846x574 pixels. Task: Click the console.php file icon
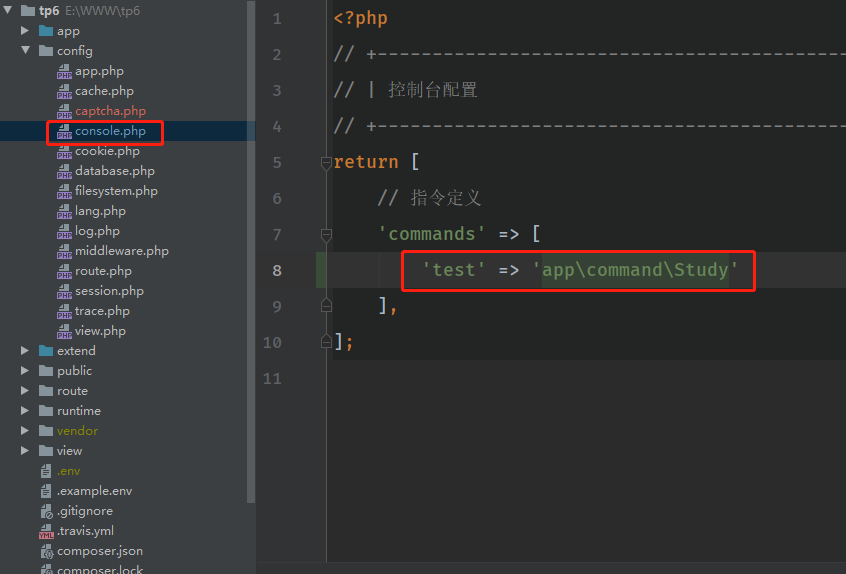point(64,131)
